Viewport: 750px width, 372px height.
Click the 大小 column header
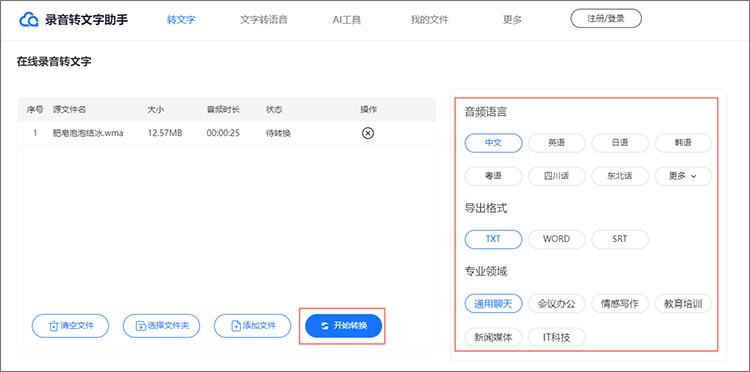click(x=155, y=109)
